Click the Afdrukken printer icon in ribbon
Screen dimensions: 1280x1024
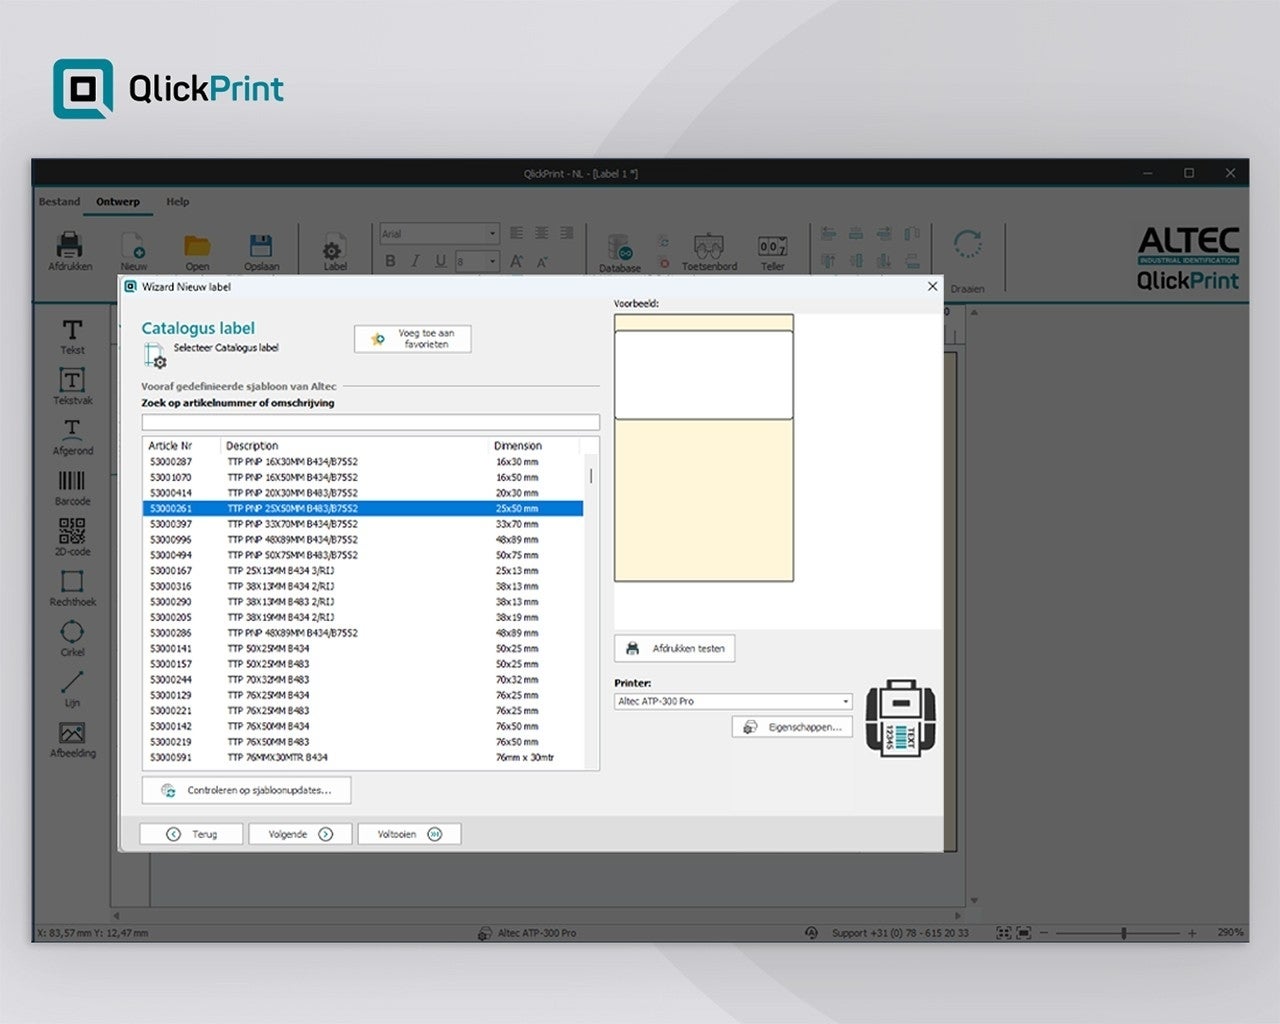(x=70, y=246)
